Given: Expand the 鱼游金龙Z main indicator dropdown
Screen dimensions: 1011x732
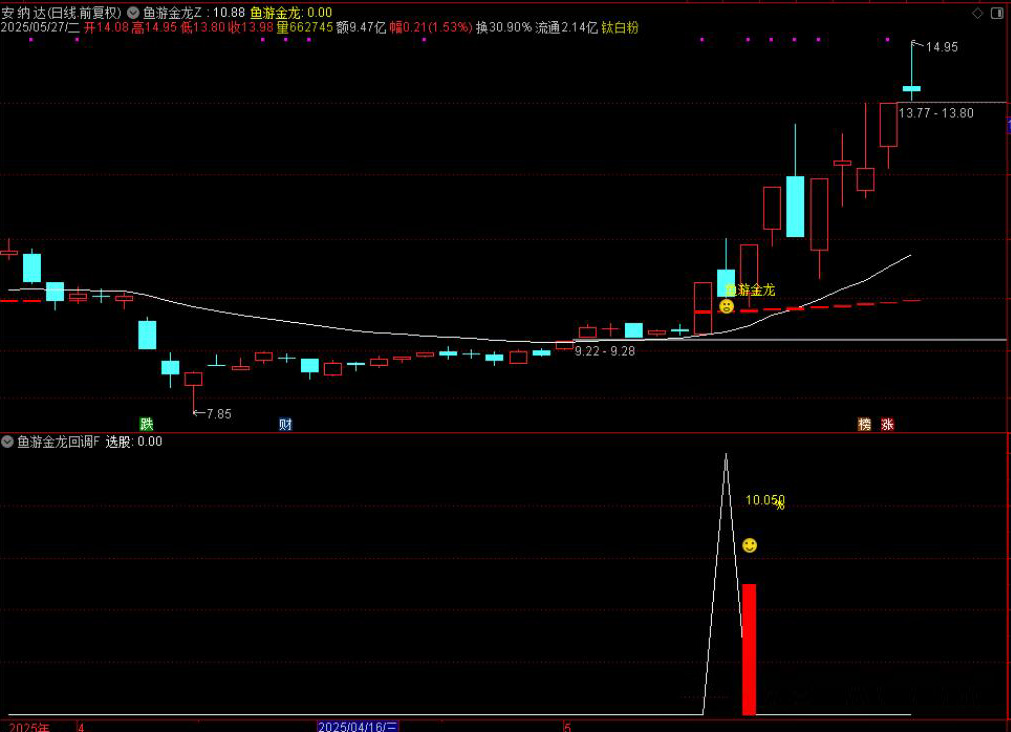Looking at the screenshot, I should click(x=135, y=13).
